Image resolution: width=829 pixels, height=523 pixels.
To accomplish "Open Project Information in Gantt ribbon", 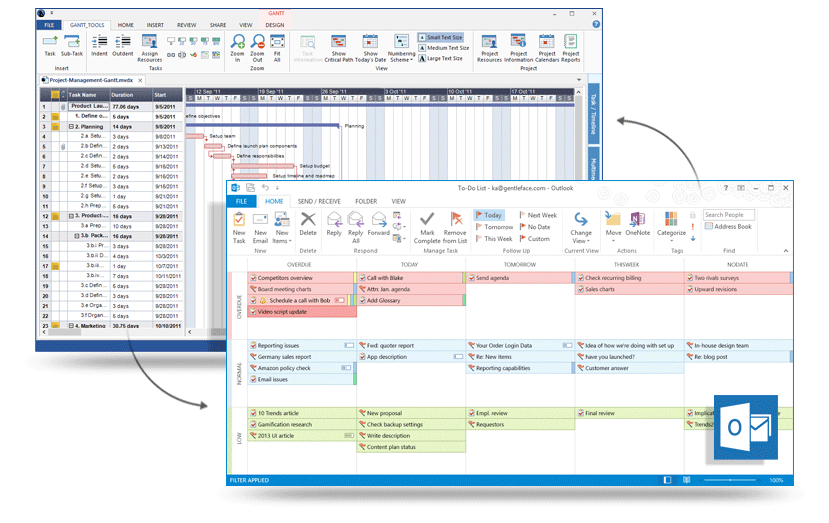I will coord(518,48).
